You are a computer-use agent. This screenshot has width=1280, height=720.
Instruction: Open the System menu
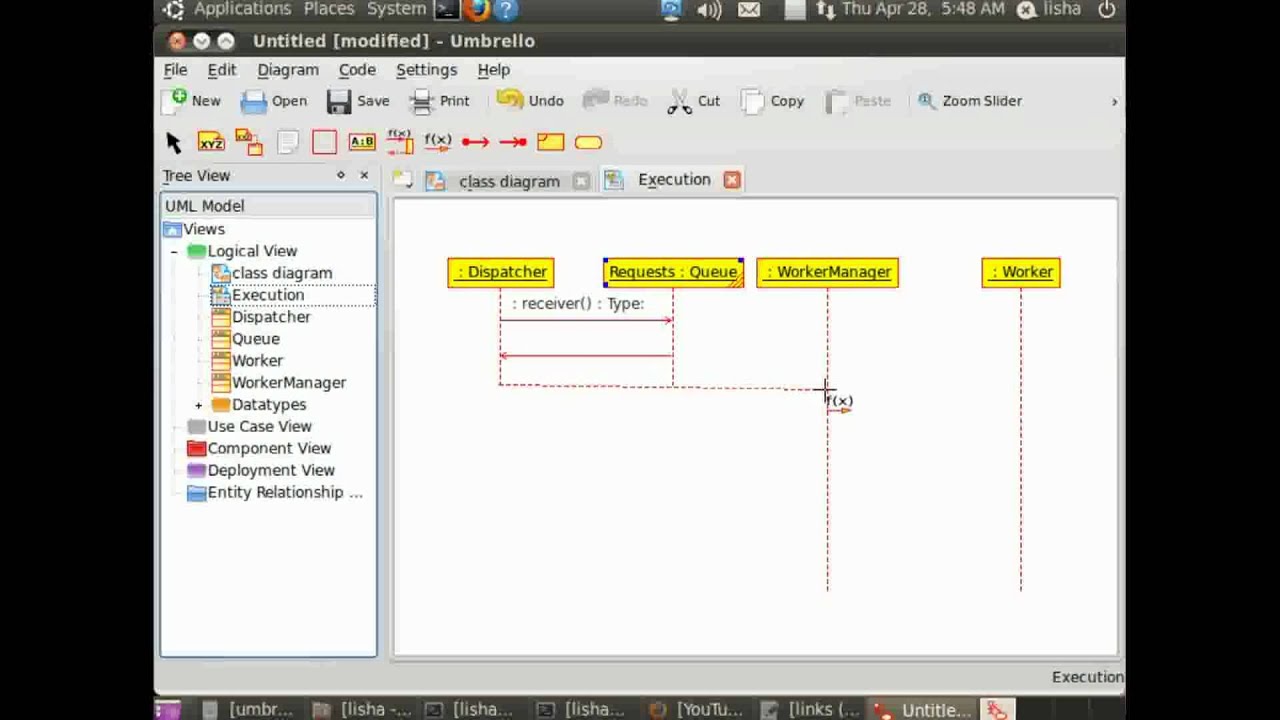coord(396,9)
